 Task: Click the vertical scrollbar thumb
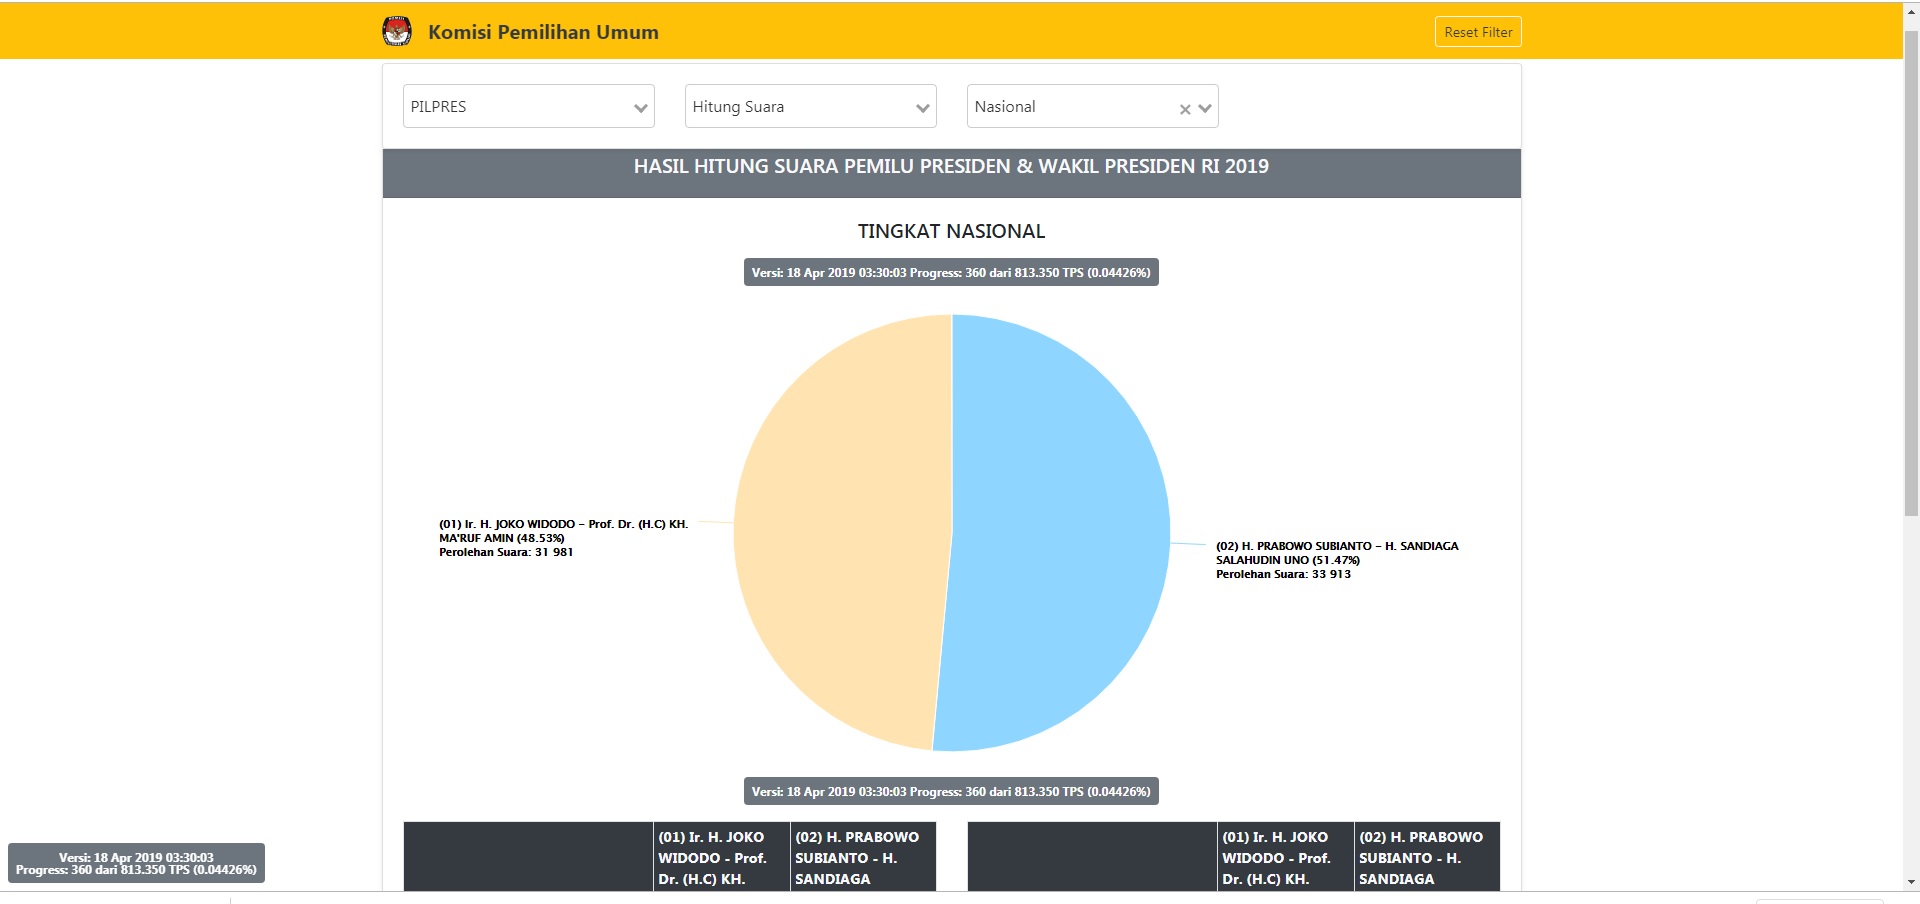tap(1911, 270)
